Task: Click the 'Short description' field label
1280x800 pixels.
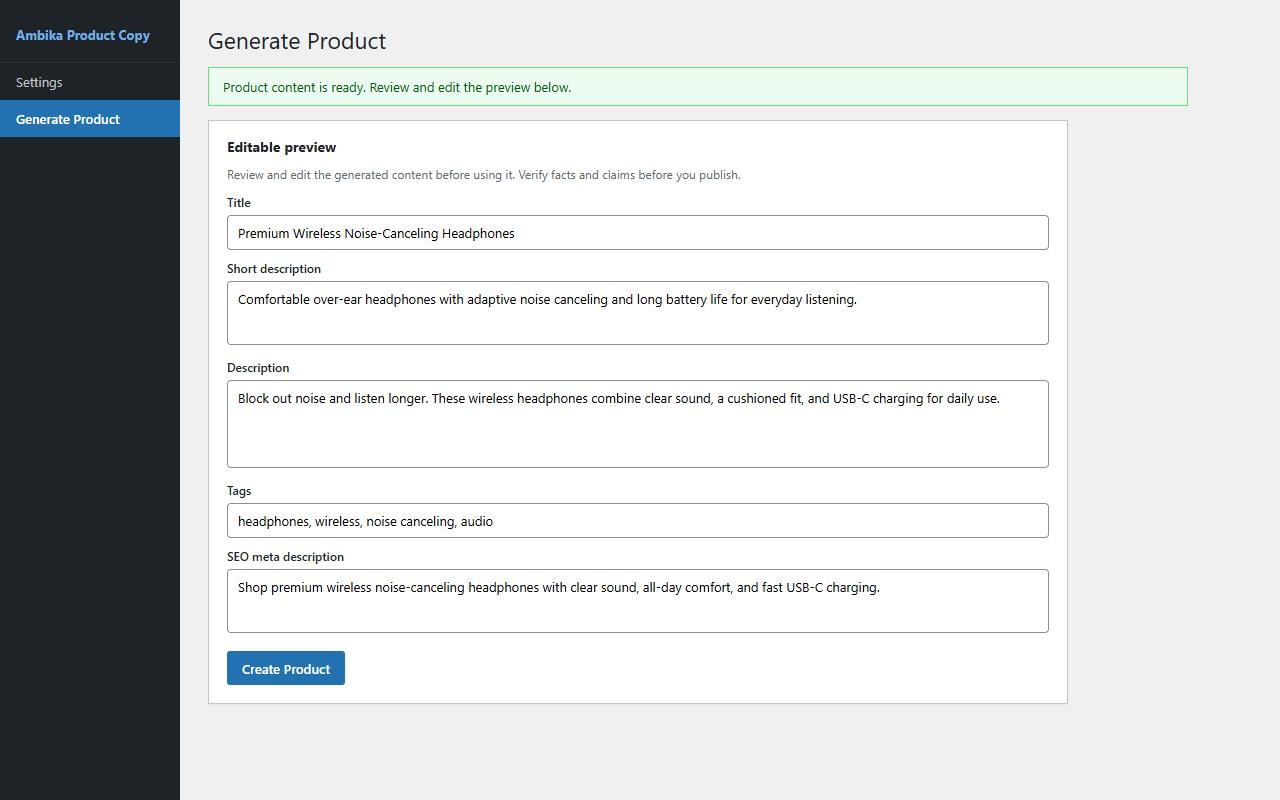Action: 274,269
